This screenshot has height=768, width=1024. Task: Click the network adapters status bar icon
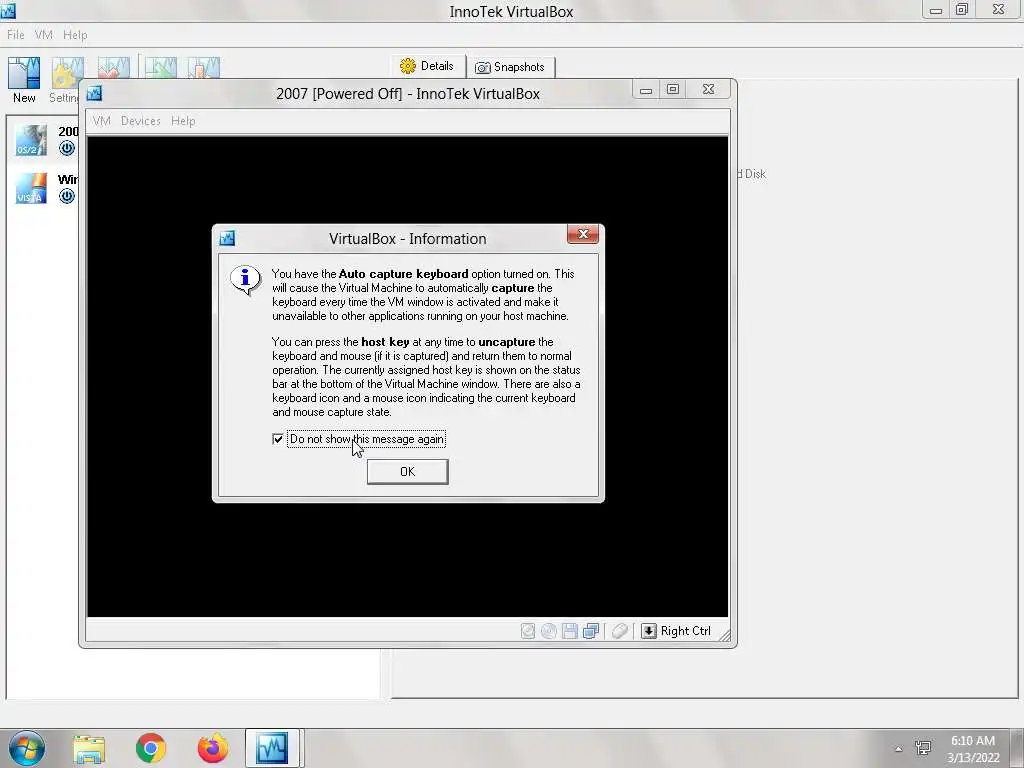591,631
